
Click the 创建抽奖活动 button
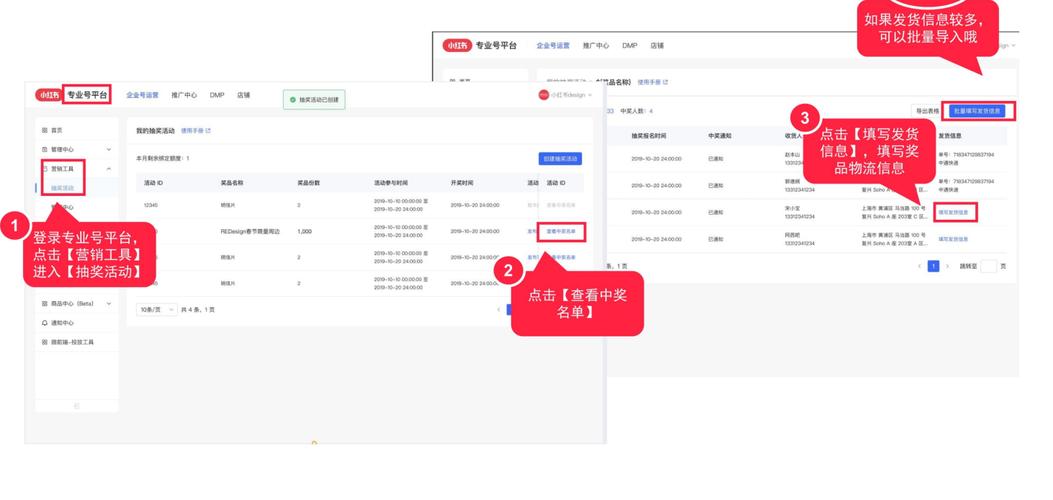point(560,159)
